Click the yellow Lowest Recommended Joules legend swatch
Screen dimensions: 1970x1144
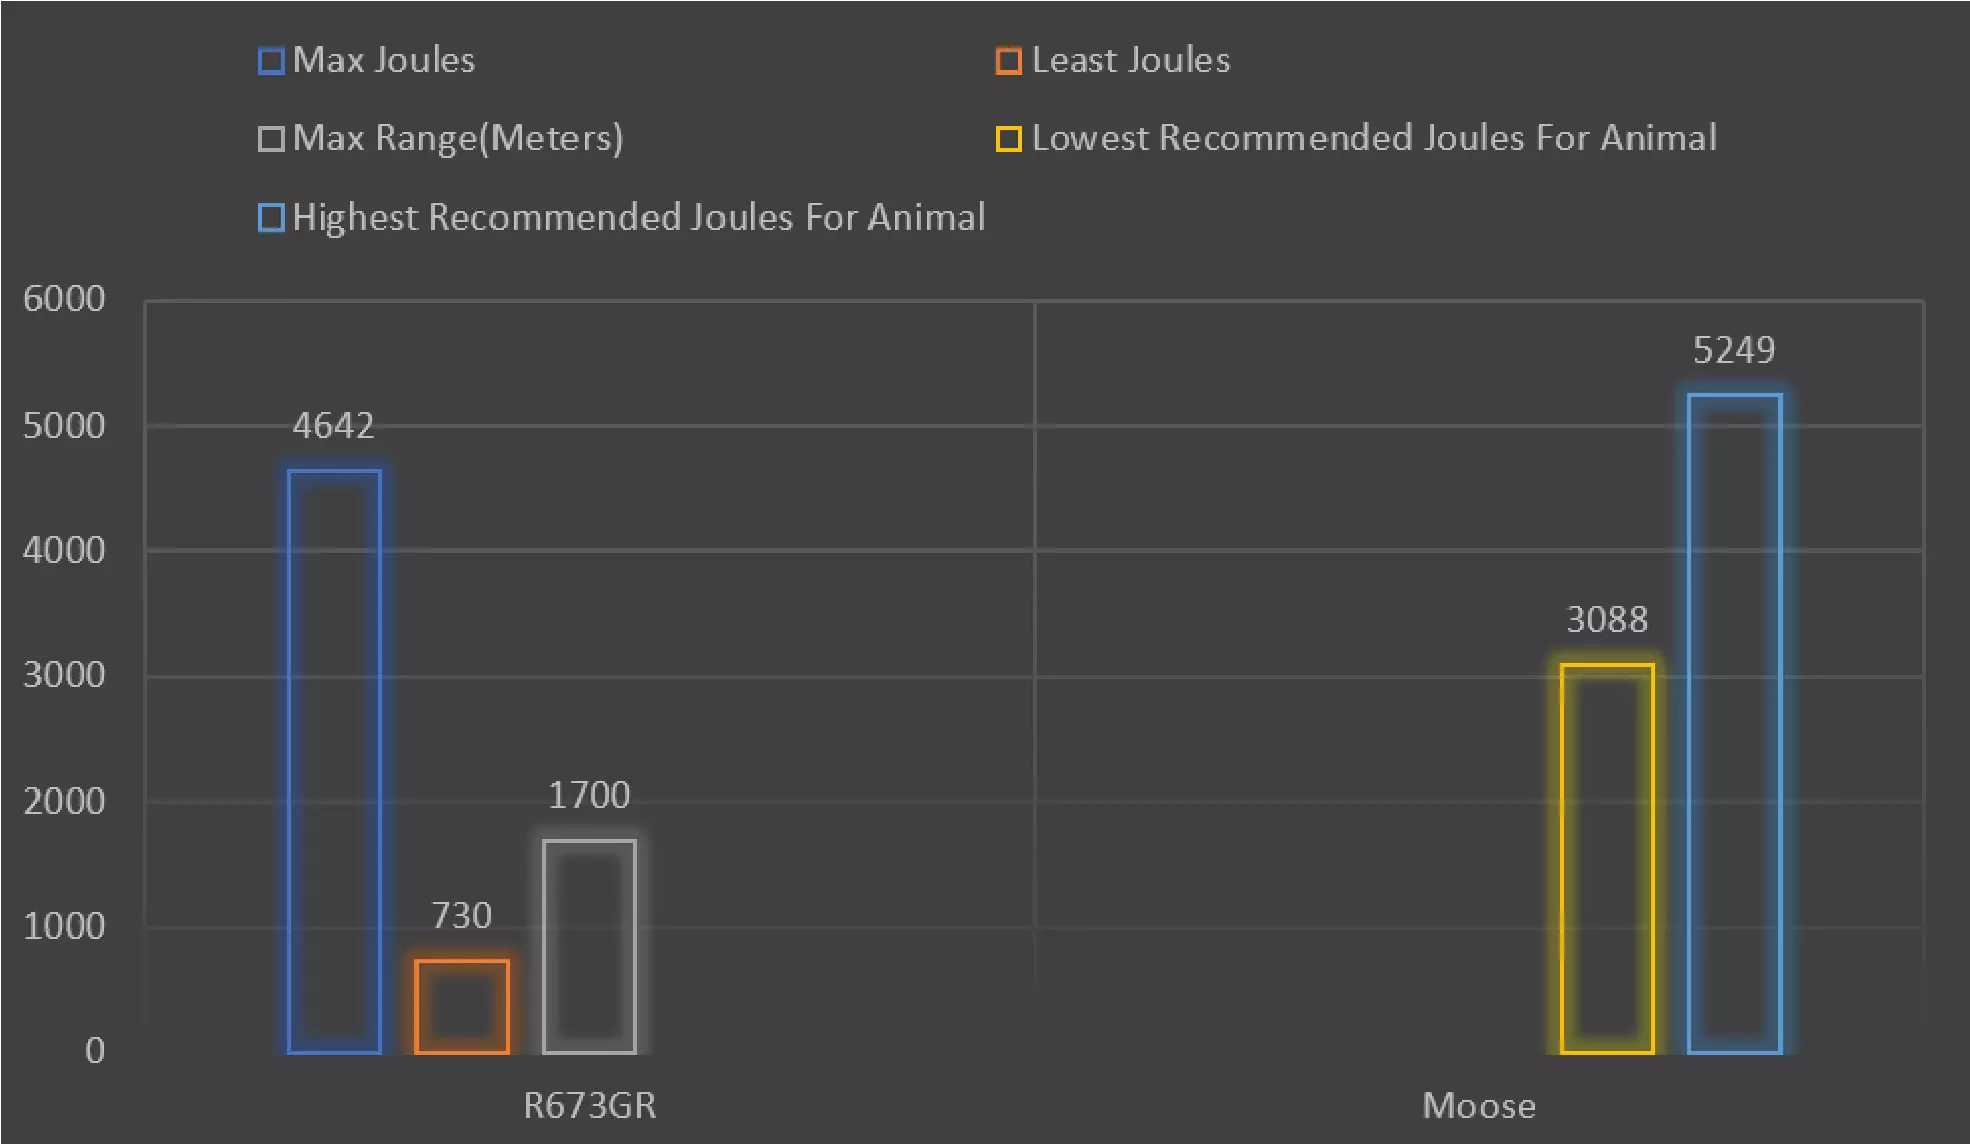1008,139
